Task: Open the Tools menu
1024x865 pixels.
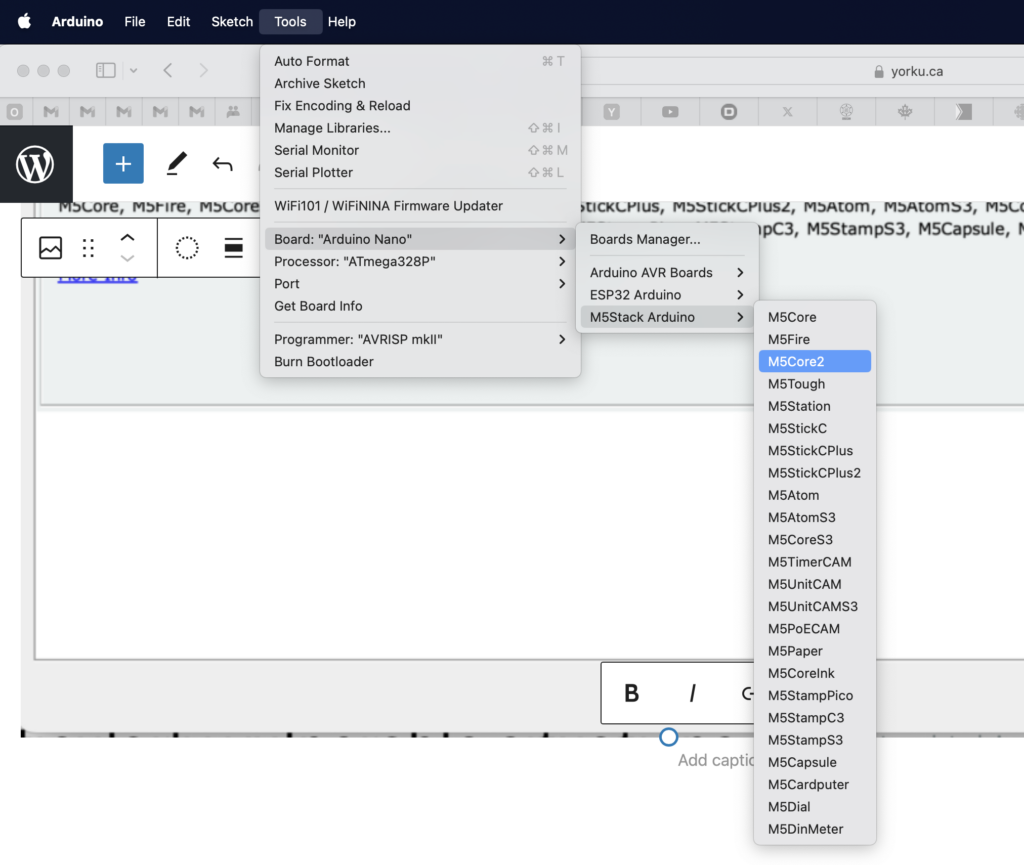Action: tap(290, 22)
